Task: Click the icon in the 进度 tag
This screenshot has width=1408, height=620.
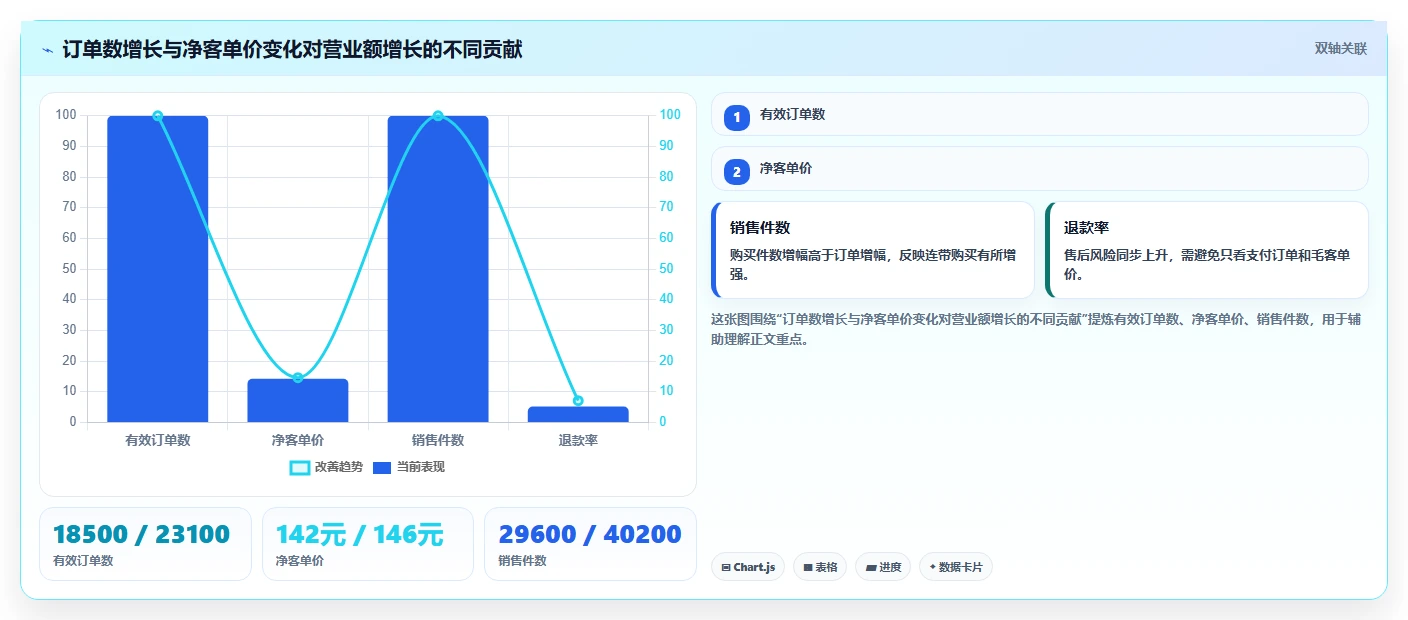Action: (870, 568)
